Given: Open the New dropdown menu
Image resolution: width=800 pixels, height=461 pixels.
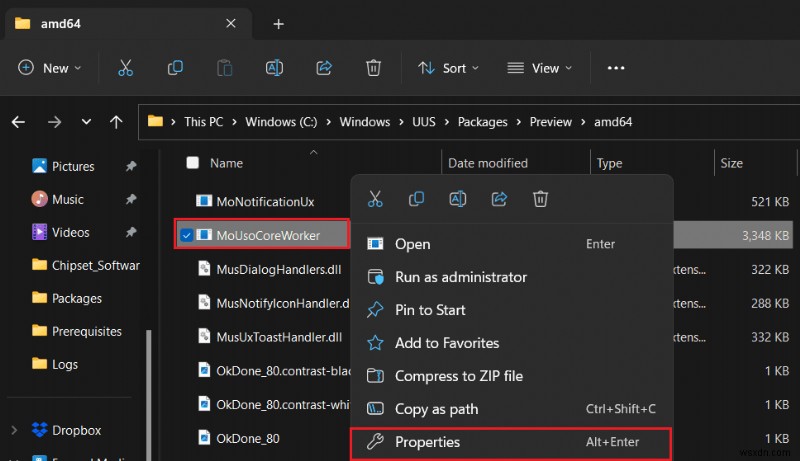Looking at the screenshot, I should pos(49,68).
